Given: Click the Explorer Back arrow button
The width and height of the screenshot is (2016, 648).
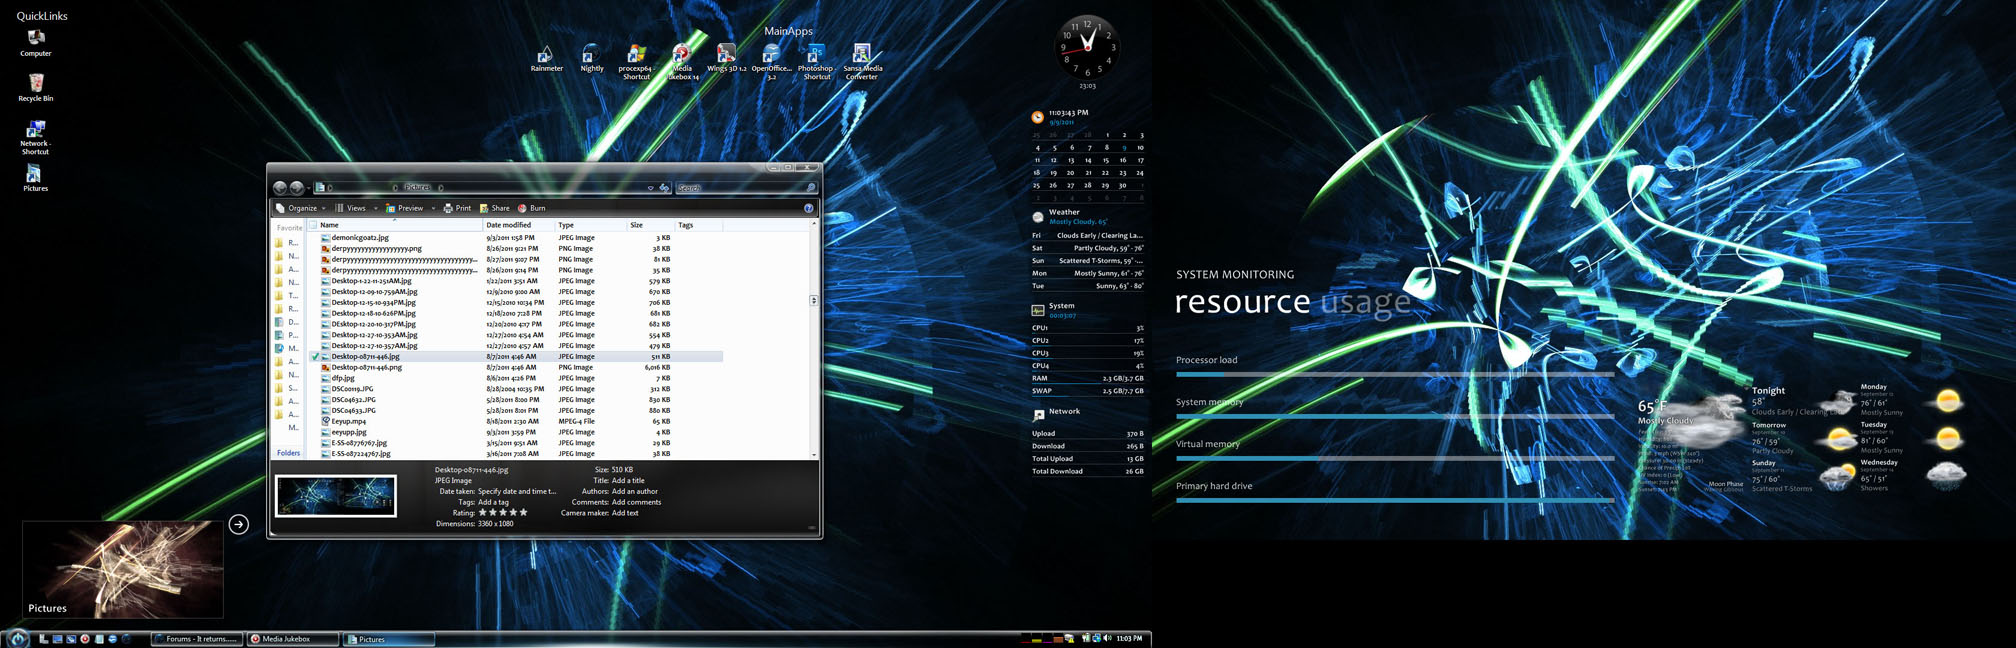Looking at the screenshot, I should click(280, 187).
